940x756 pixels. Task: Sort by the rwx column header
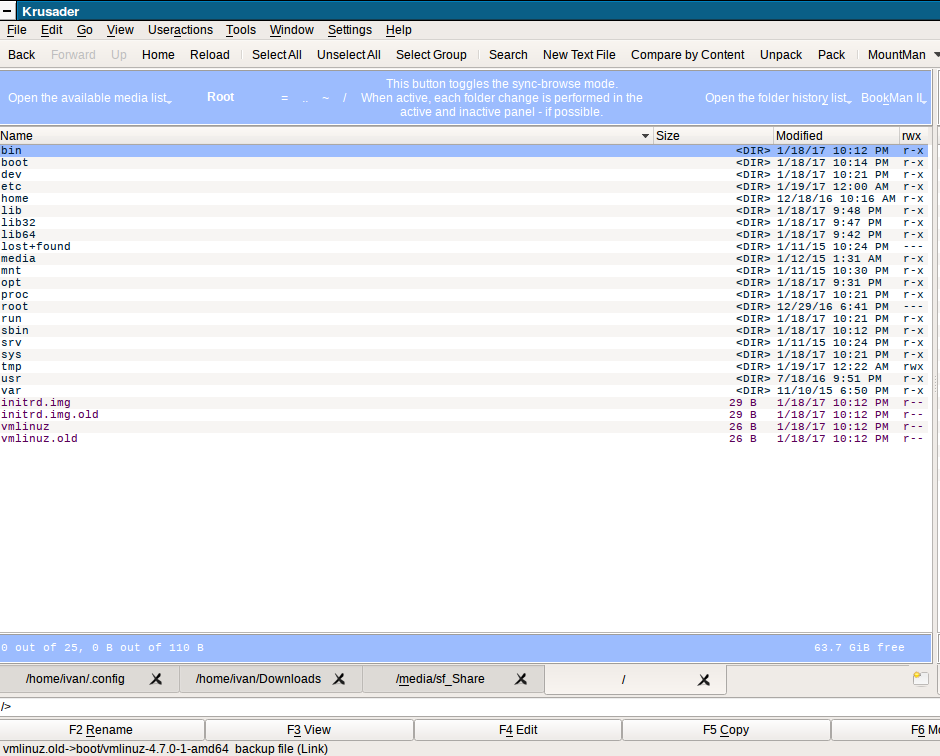915,136
